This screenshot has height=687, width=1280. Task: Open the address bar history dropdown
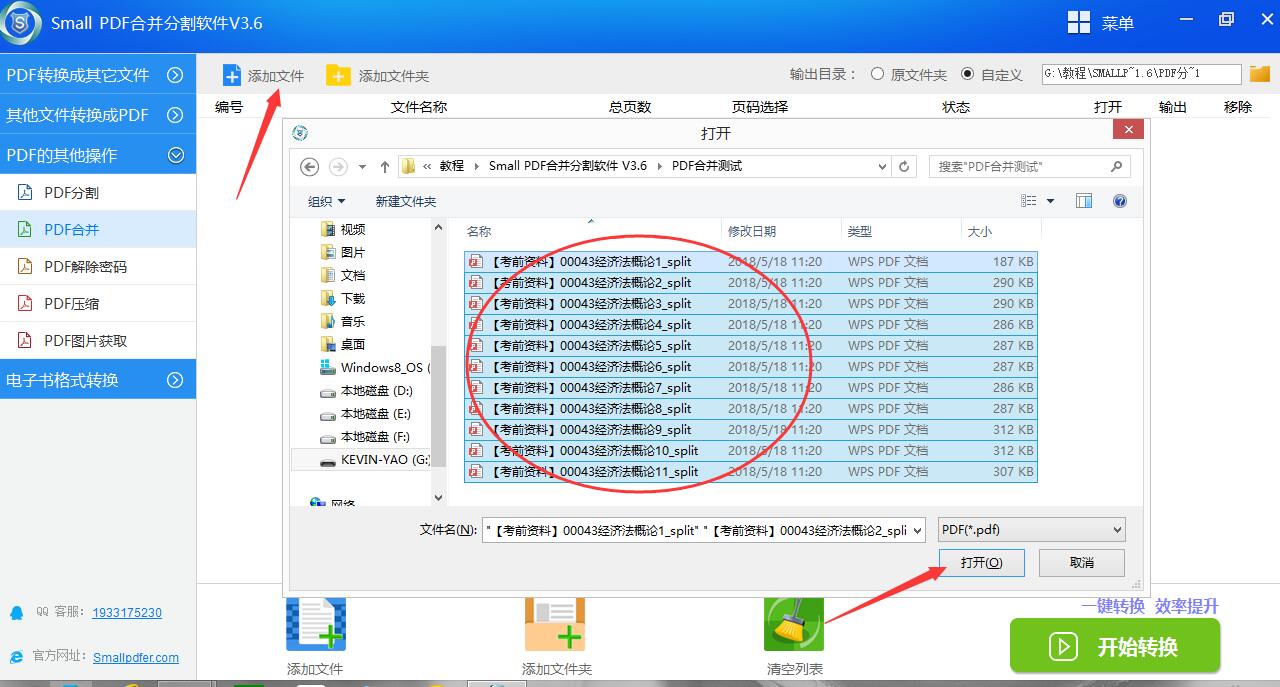click(882, 167)
